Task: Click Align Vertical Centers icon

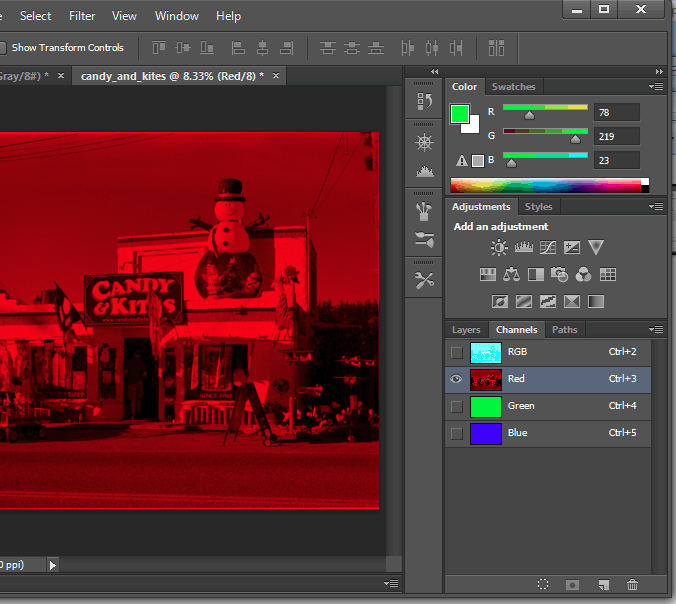Action: 183,47
